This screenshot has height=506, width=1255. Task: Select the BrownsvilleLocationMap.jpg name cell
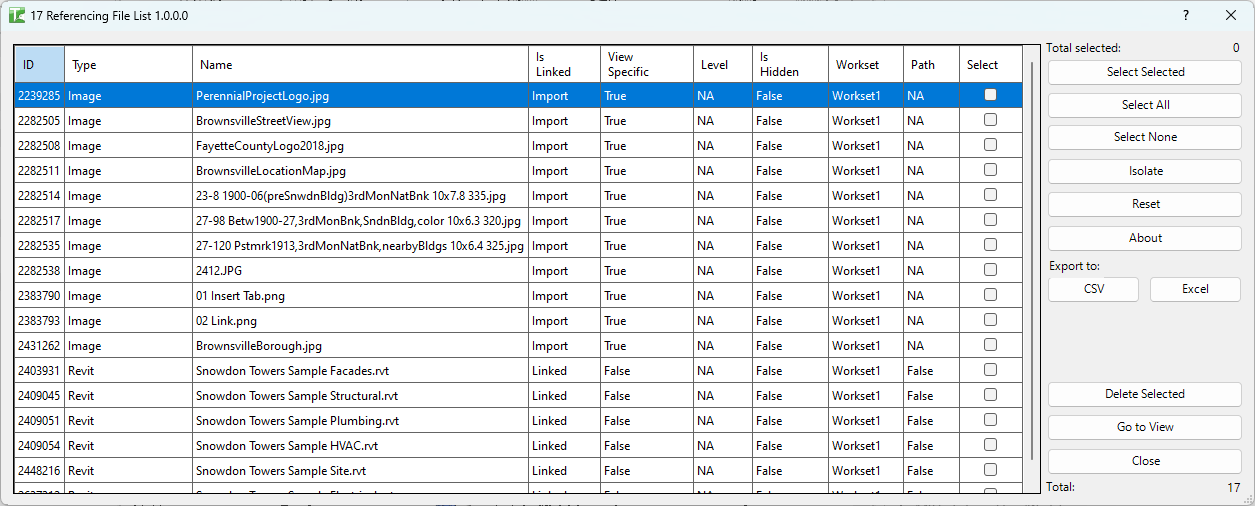coord(360,171)
